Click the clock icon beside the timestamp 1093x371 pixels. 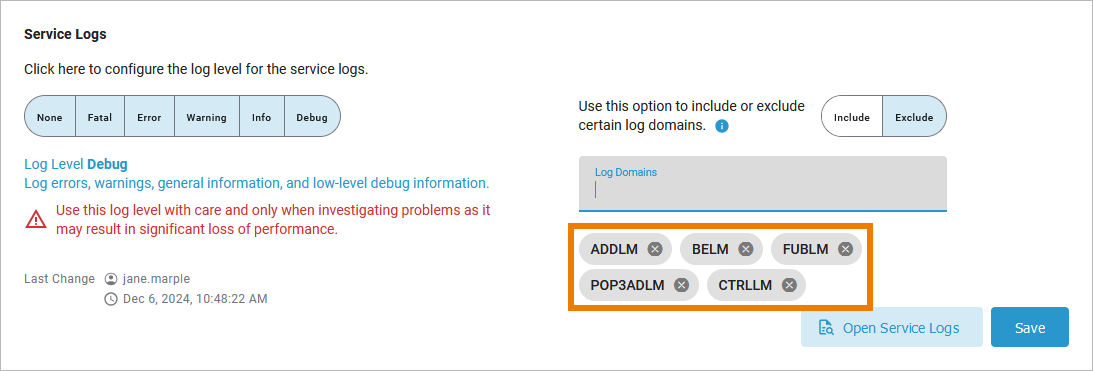tap(111, 299)
